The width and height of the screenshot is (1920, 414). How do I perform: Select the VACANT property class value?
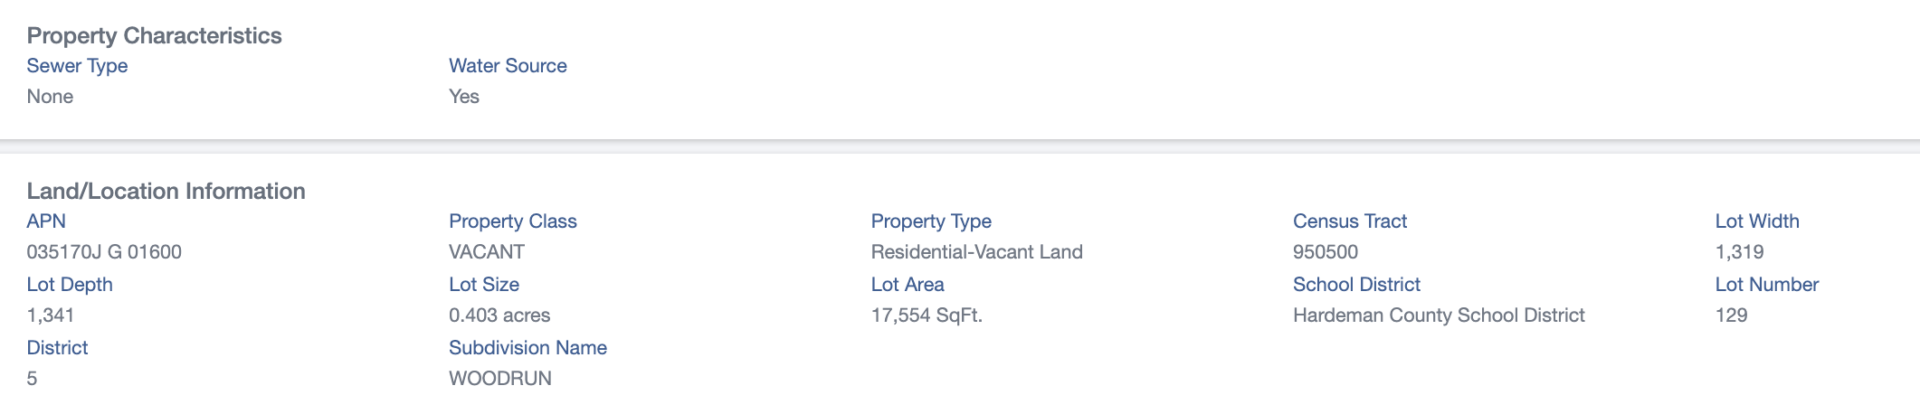(x=487, y=252)
